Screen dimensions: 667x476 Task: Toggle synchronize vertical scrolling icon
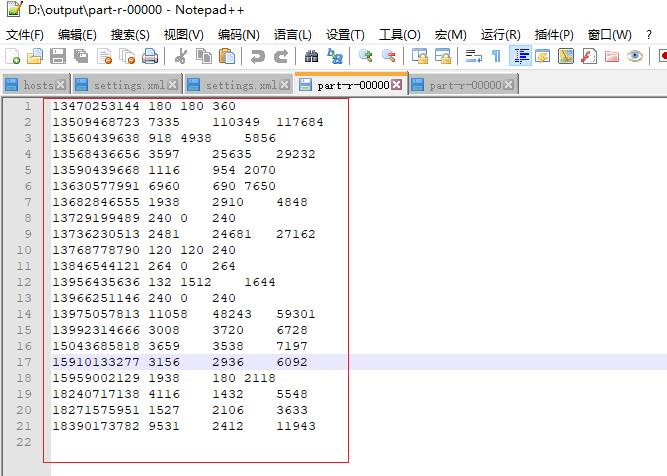420,56
